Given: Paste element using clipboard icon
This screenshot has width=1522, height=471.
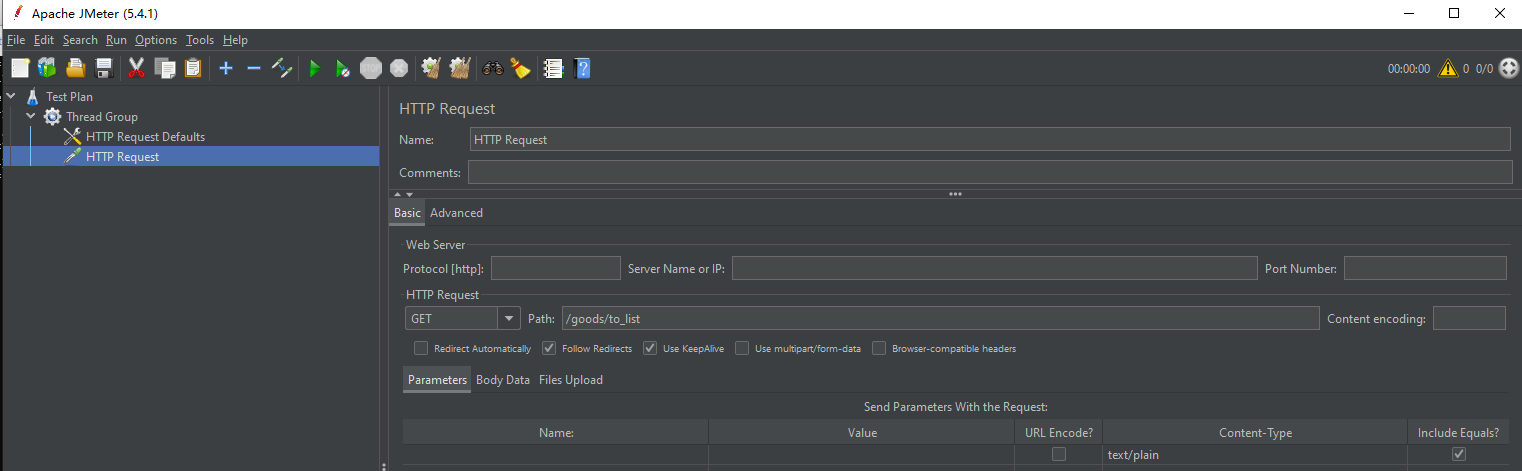Looking at the screenshot, I should click(x=193, y=68).
